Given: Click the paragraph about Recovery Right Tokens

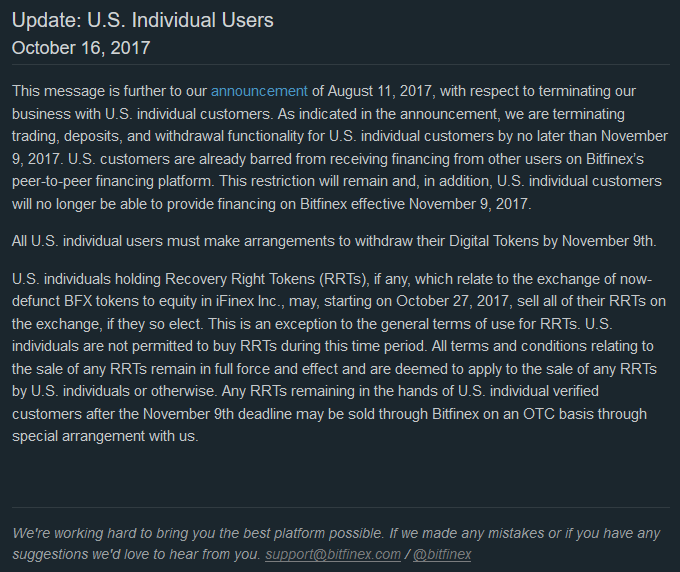Looking at the screenshot, I should click(339, 357).
